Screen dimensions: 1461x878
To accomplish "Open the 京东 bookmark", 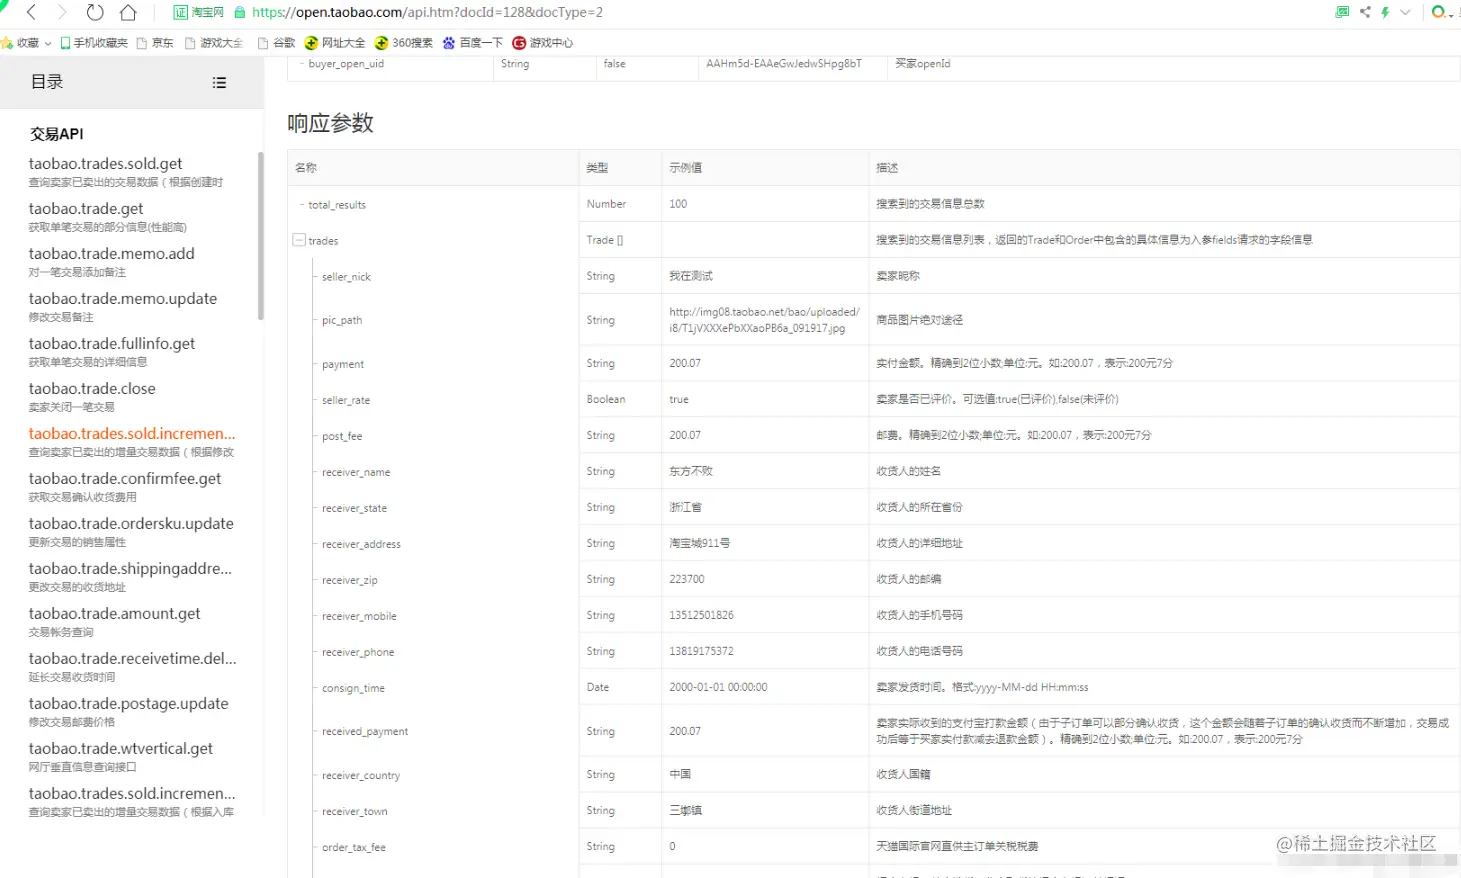I will coord(155,43).
